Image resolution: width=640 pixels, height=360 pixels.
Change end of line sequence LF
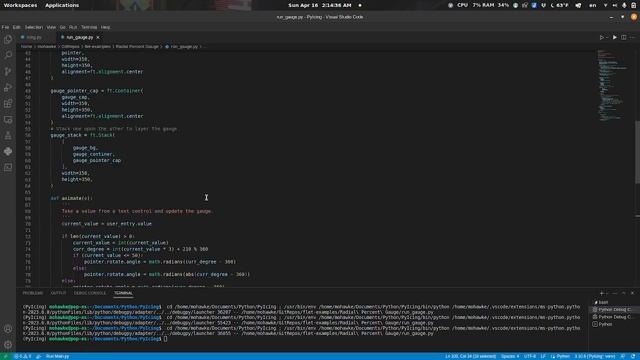pos(543,356)
